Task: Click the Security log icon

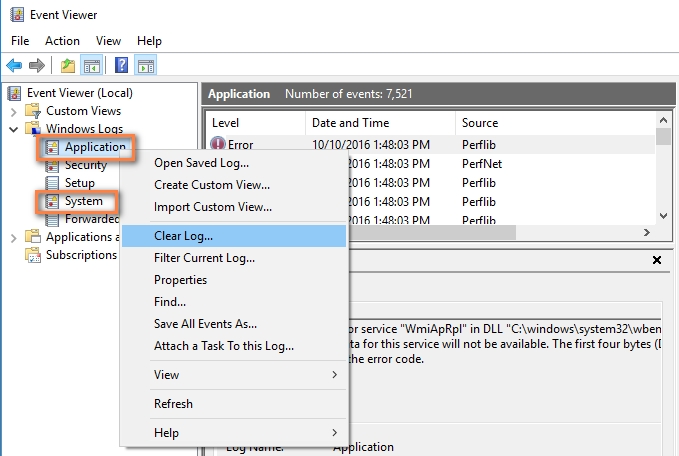Action: (52, 165)
